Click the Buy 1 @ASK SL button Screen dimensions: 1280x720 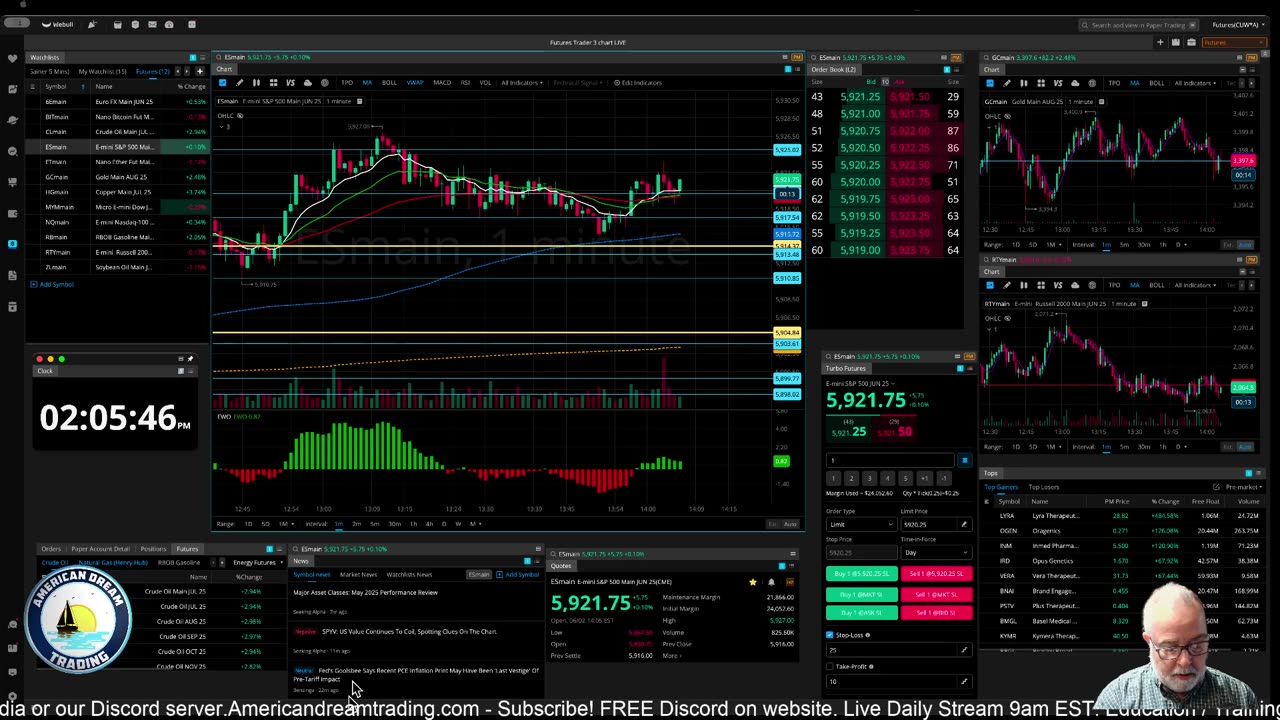(861, 613)
